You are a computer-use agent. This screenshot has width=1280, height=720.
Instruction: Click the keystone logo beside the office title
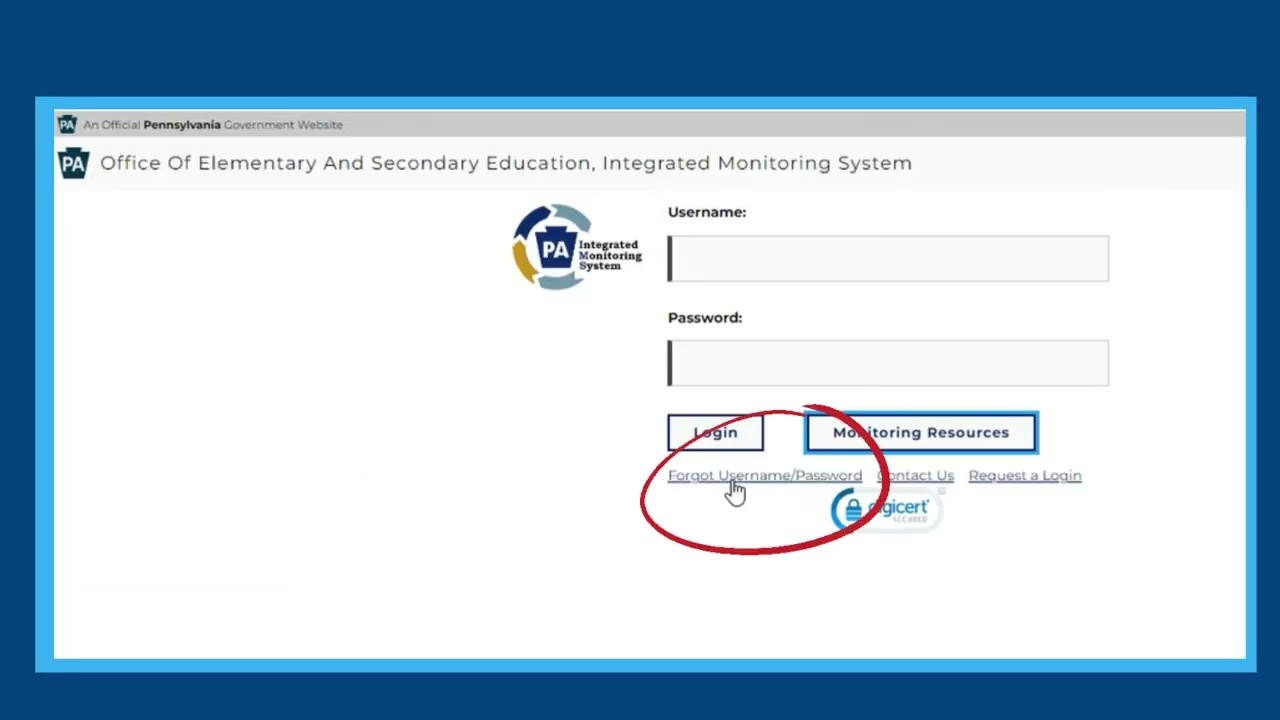(x=73, y=163)
